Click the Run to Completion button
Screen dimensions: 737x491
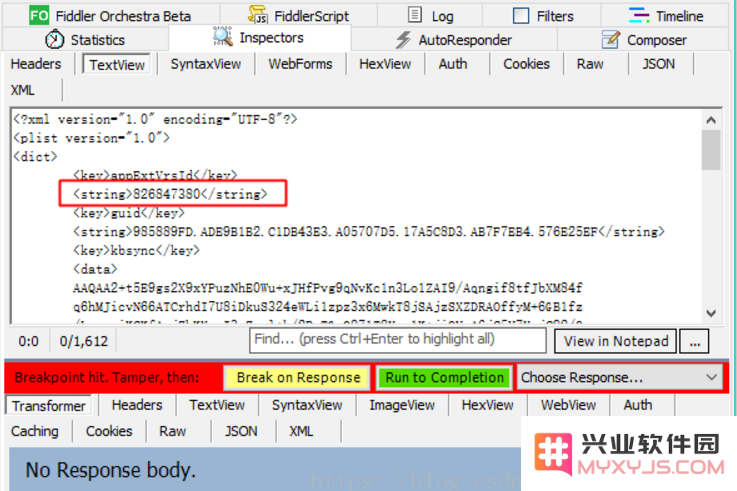[x=444, y=377]
